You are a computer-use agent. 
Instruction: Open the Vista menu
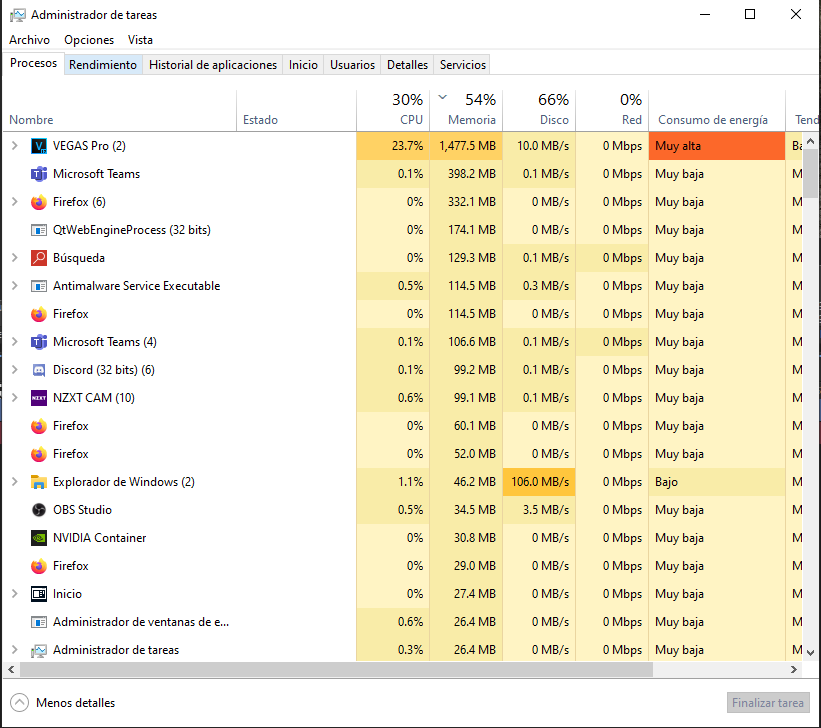[140, 40]
